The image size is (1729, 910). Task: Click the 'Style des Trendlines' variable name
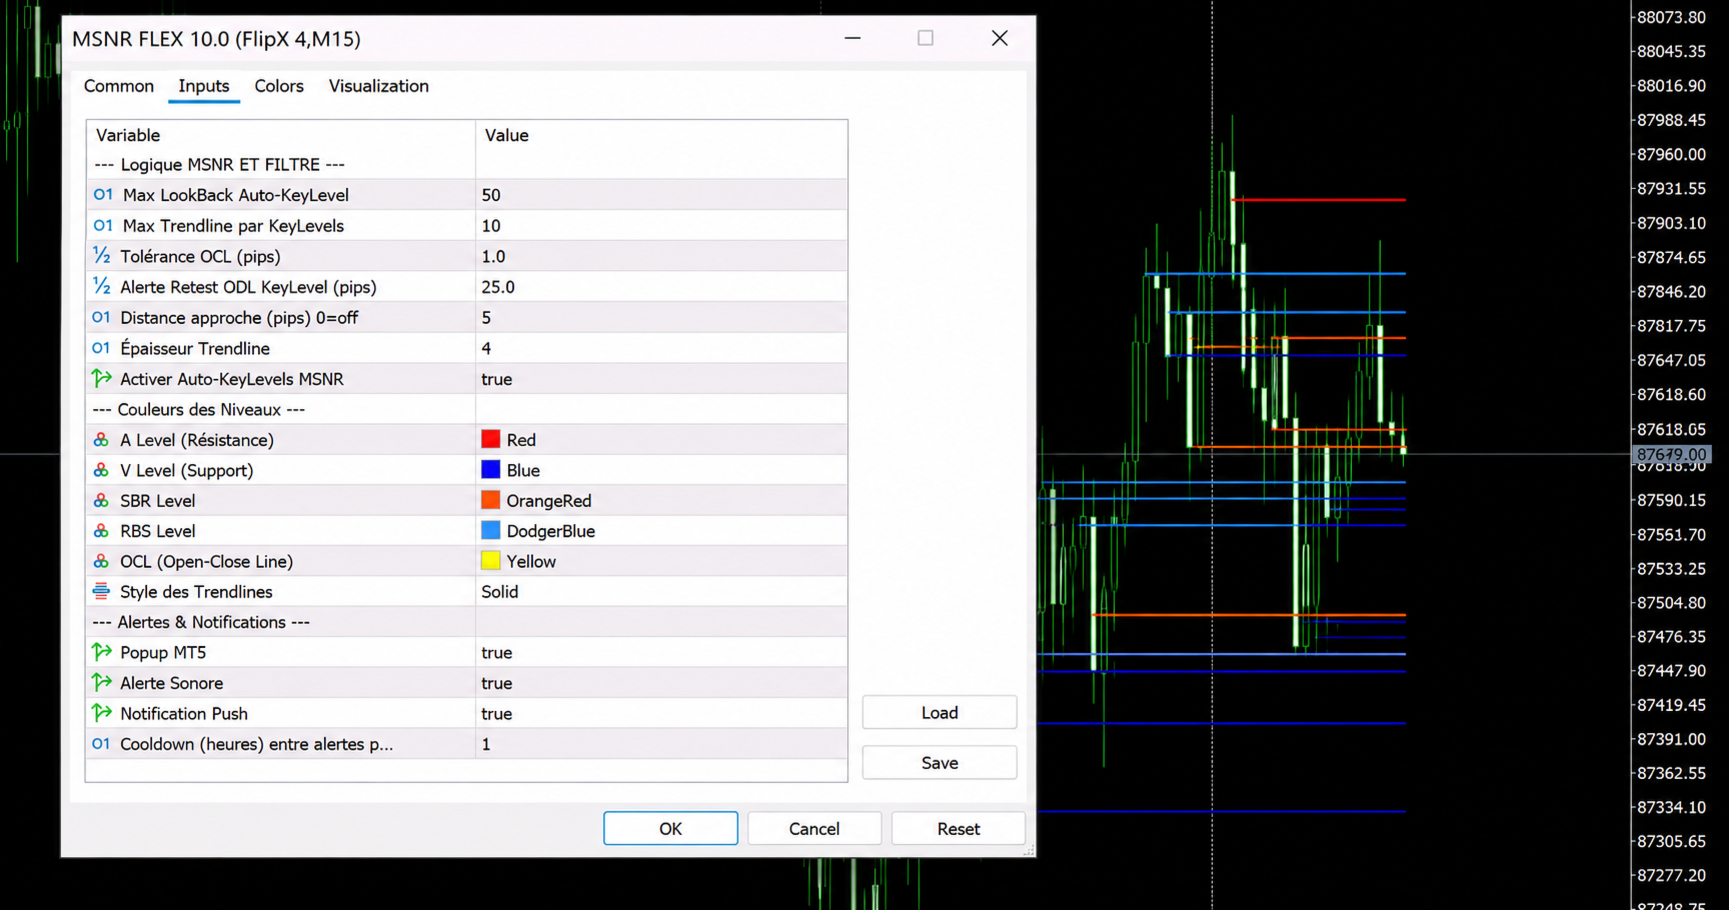point(196,592)
